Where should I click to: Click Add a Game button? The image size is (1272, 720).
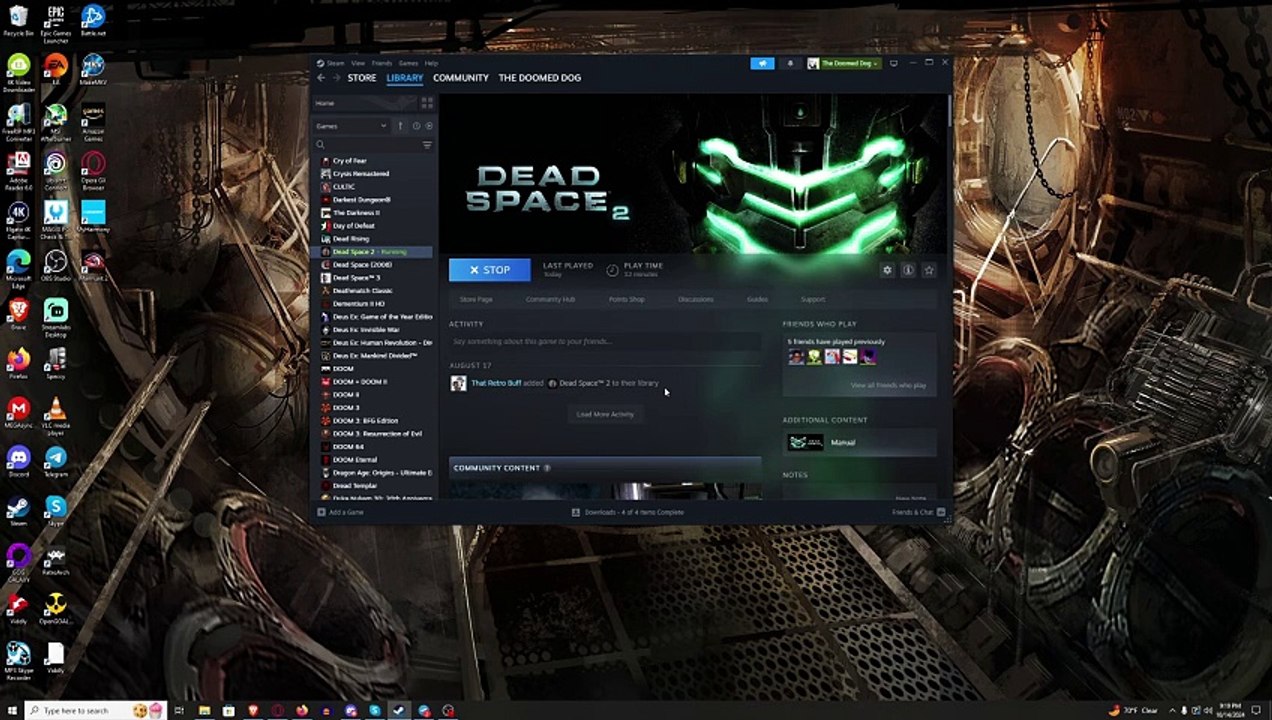(x=341, y=512)
